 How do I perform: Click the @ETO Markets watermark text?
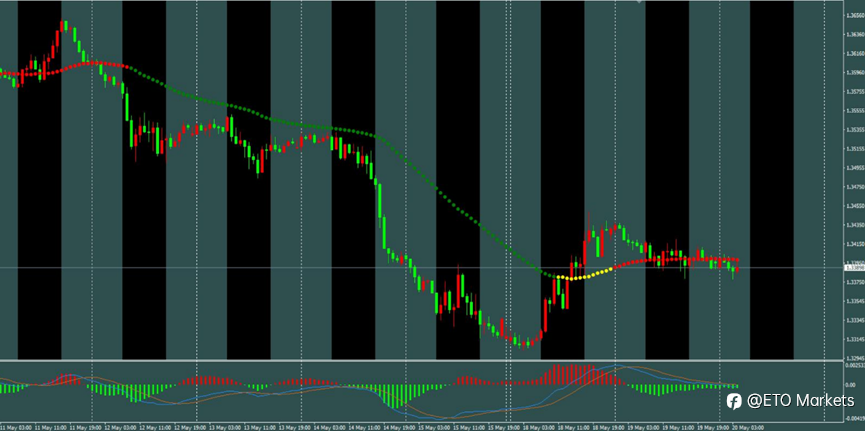800,401
